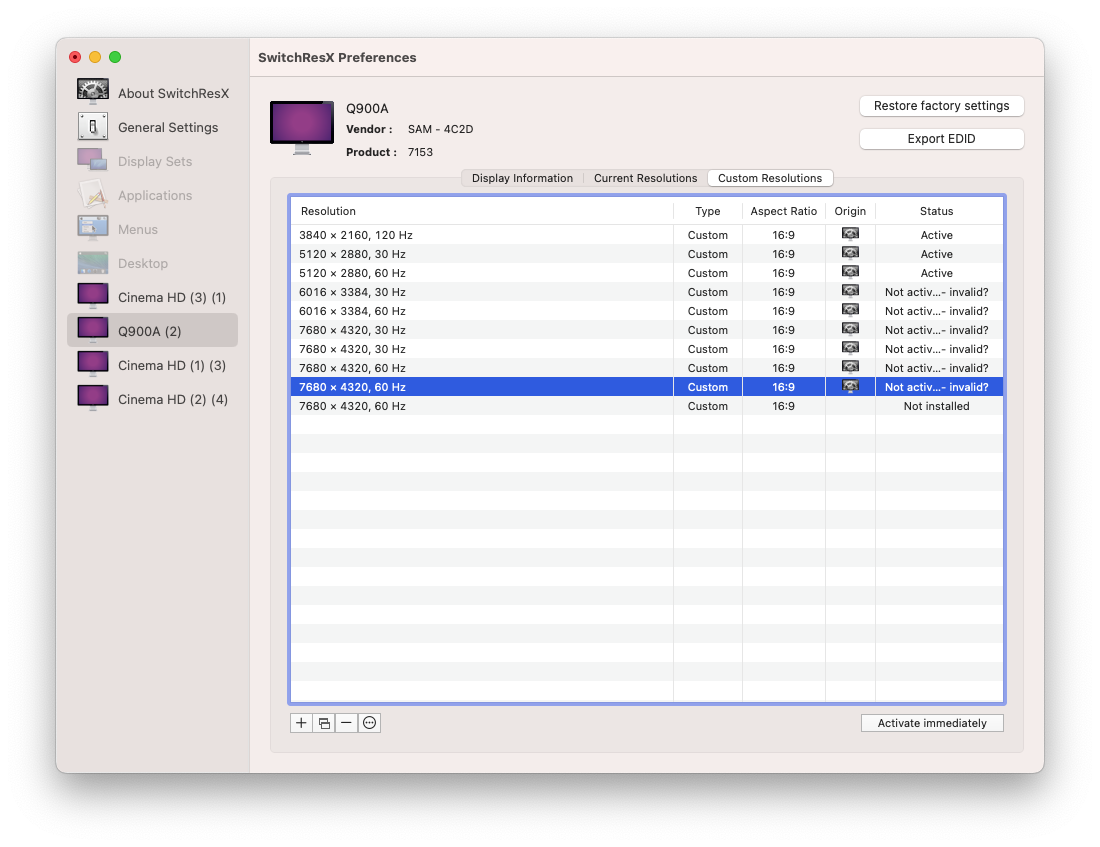This screenshot has height=847, width=1100.
Task: Duplicate the selected custom resolution
Action: [324, 723]
